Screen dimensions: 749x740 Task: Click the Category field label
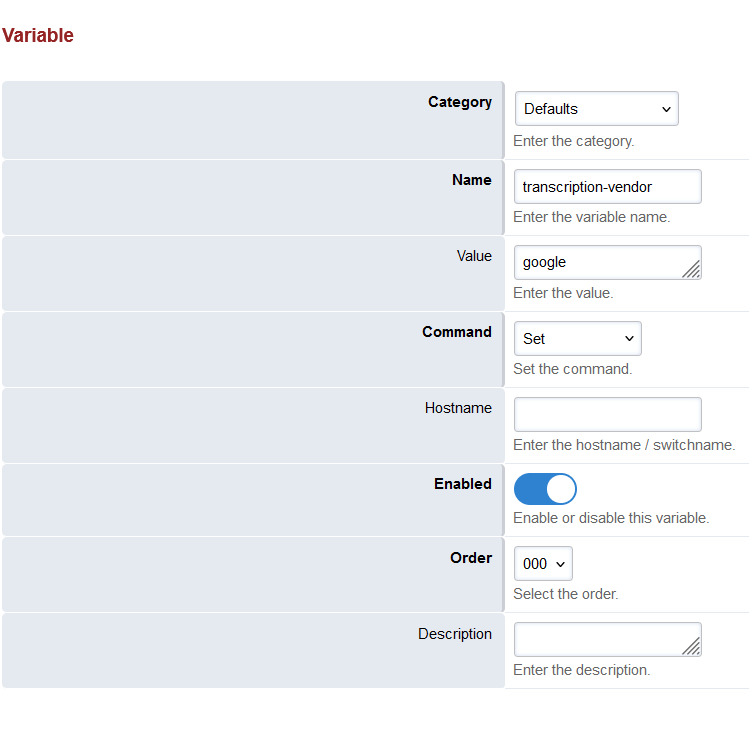coord(460,102)
